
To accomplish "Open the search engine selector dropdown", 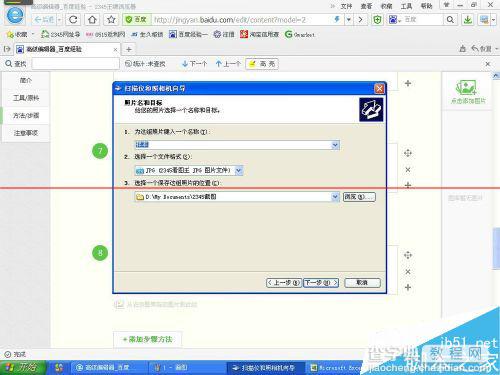I will [x=395, y=20].
